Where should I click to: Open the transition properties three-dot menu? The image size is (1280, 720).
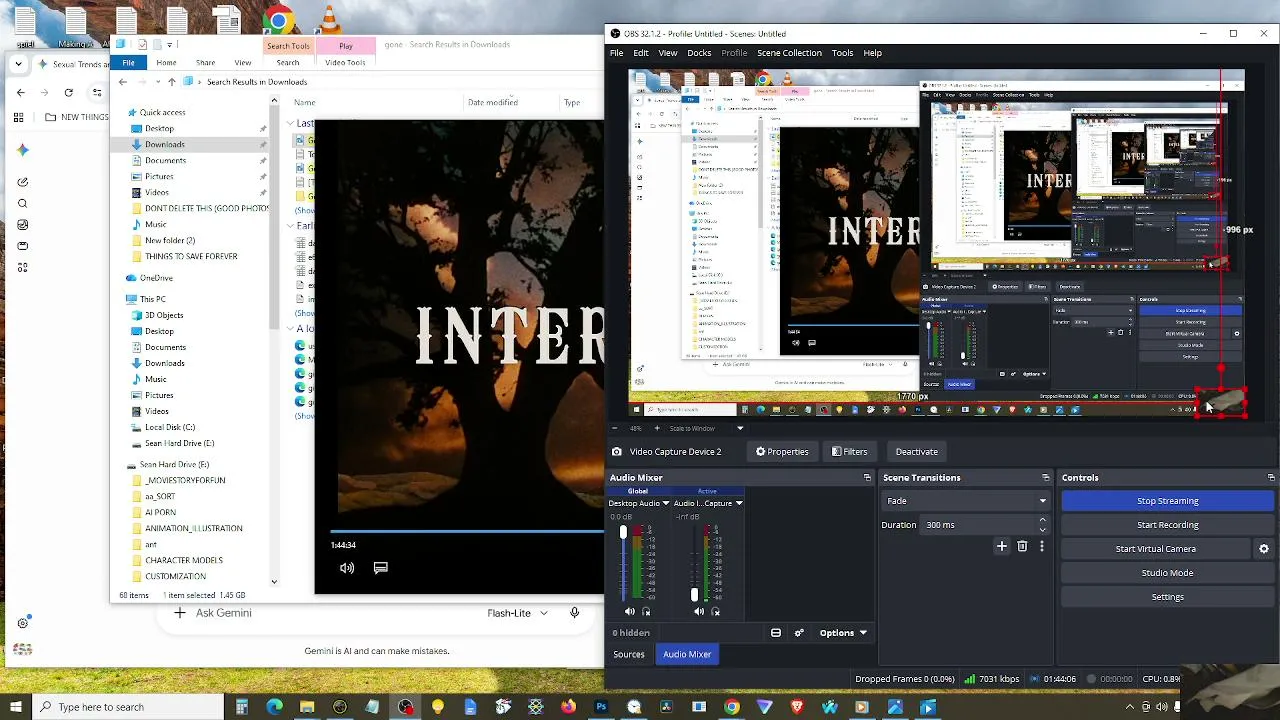(x=1041, y=546)
